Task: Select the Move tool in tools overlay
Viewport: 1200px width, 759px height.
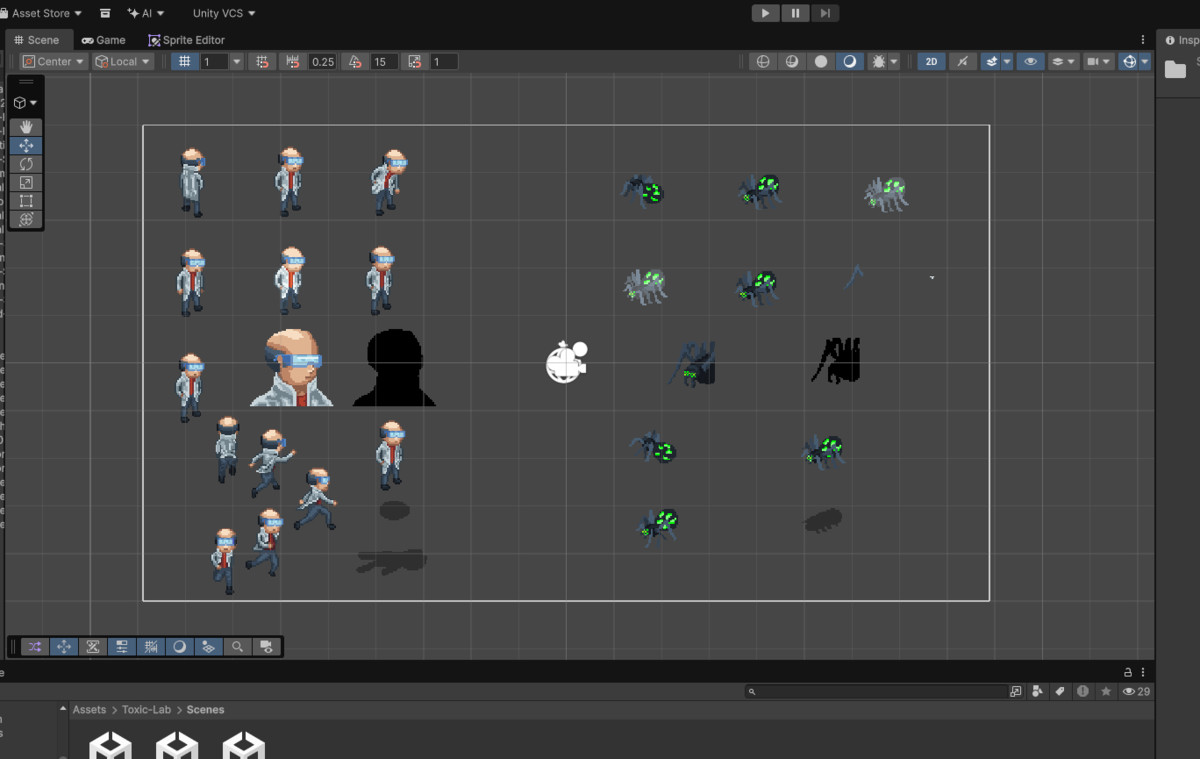Action: pyautogui.click(x=26, y=145)
